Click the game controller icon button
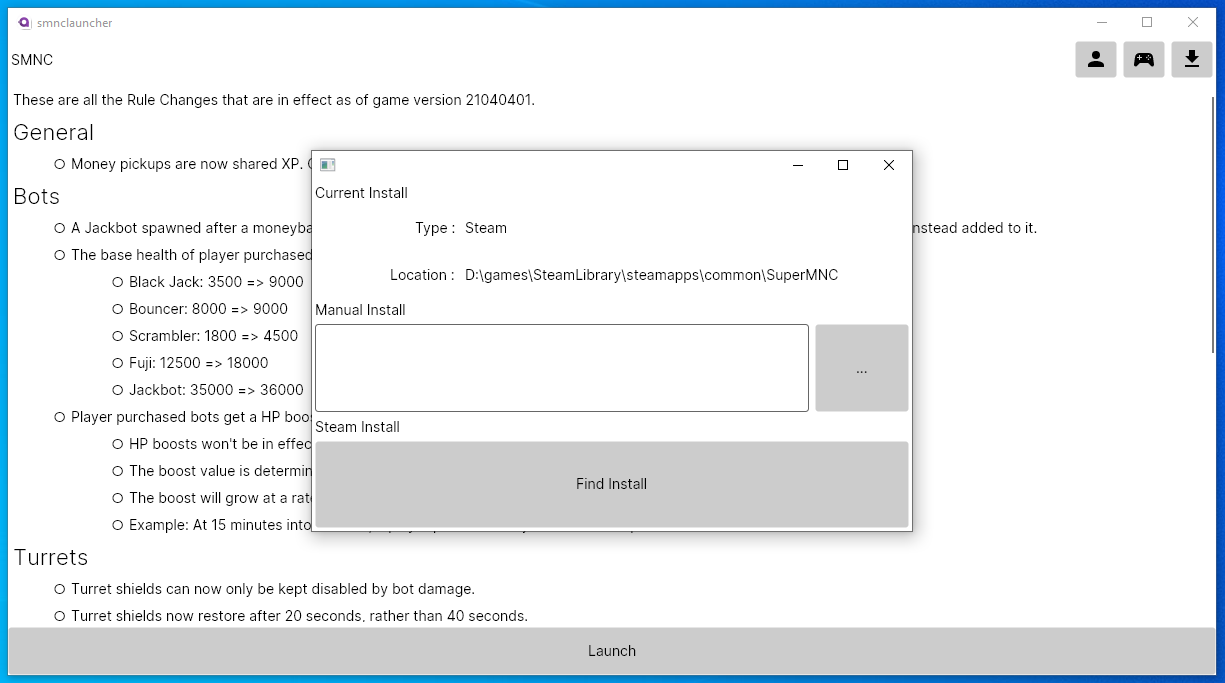 (x=1144, y=59)
